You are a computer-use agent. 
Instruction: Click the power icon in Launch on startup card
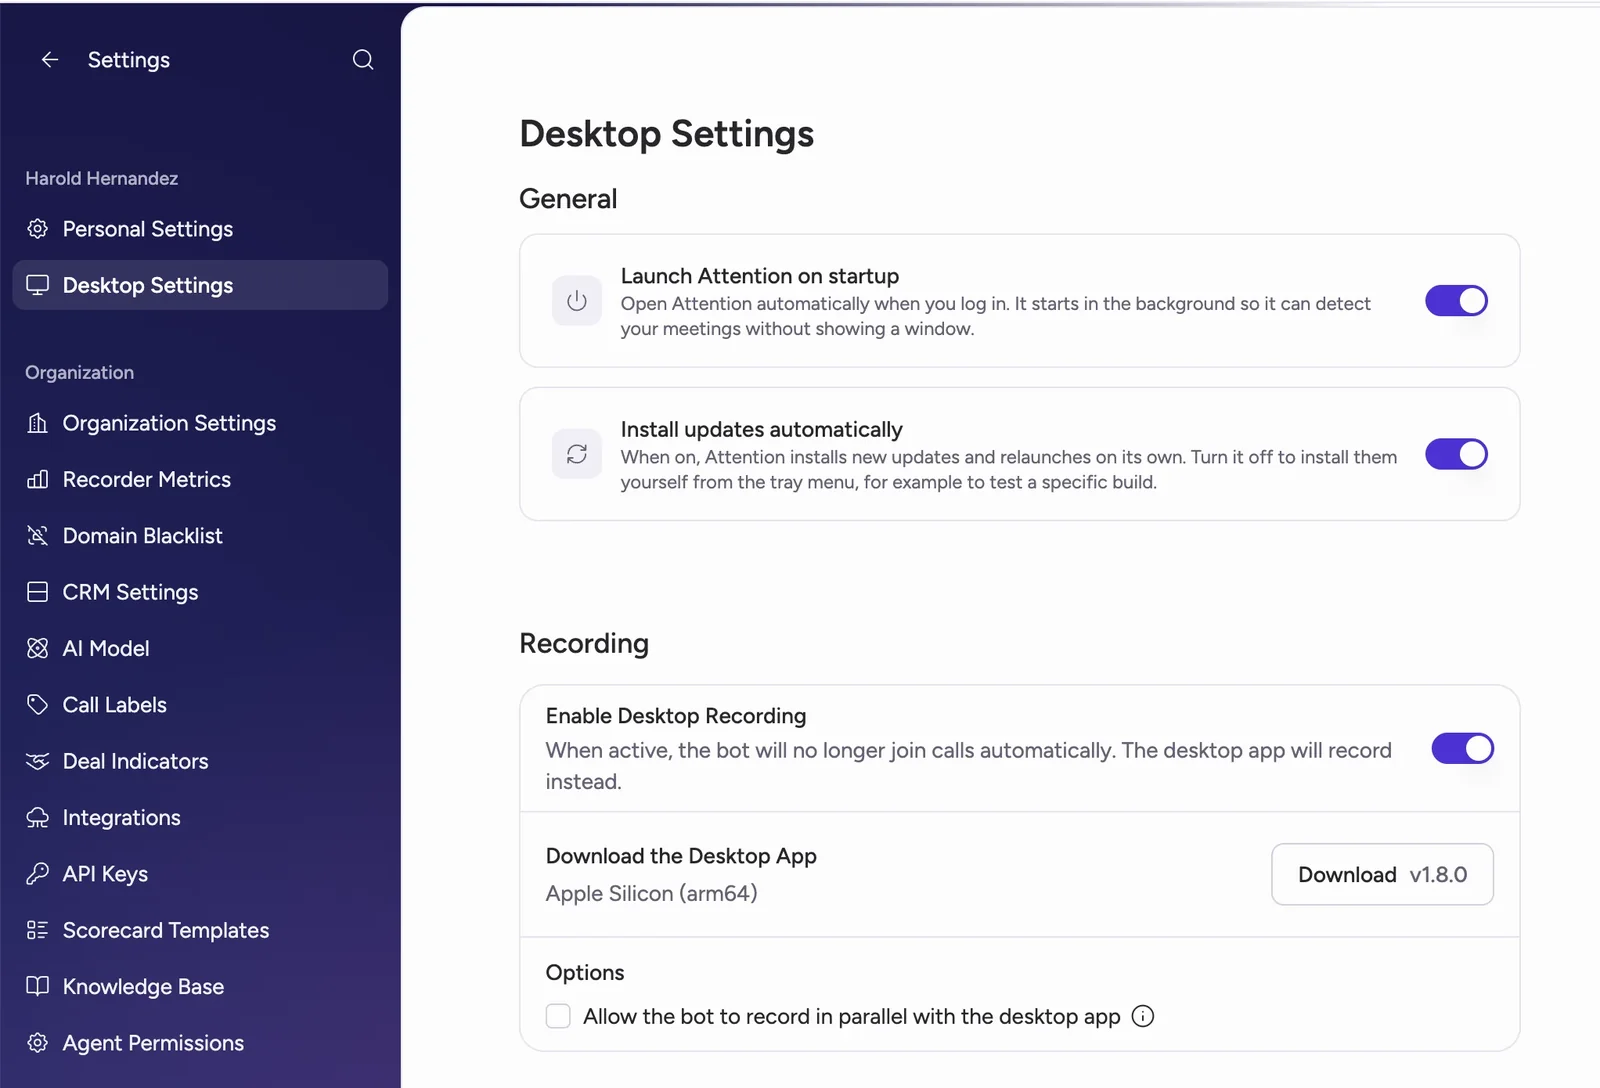point(577,301)
